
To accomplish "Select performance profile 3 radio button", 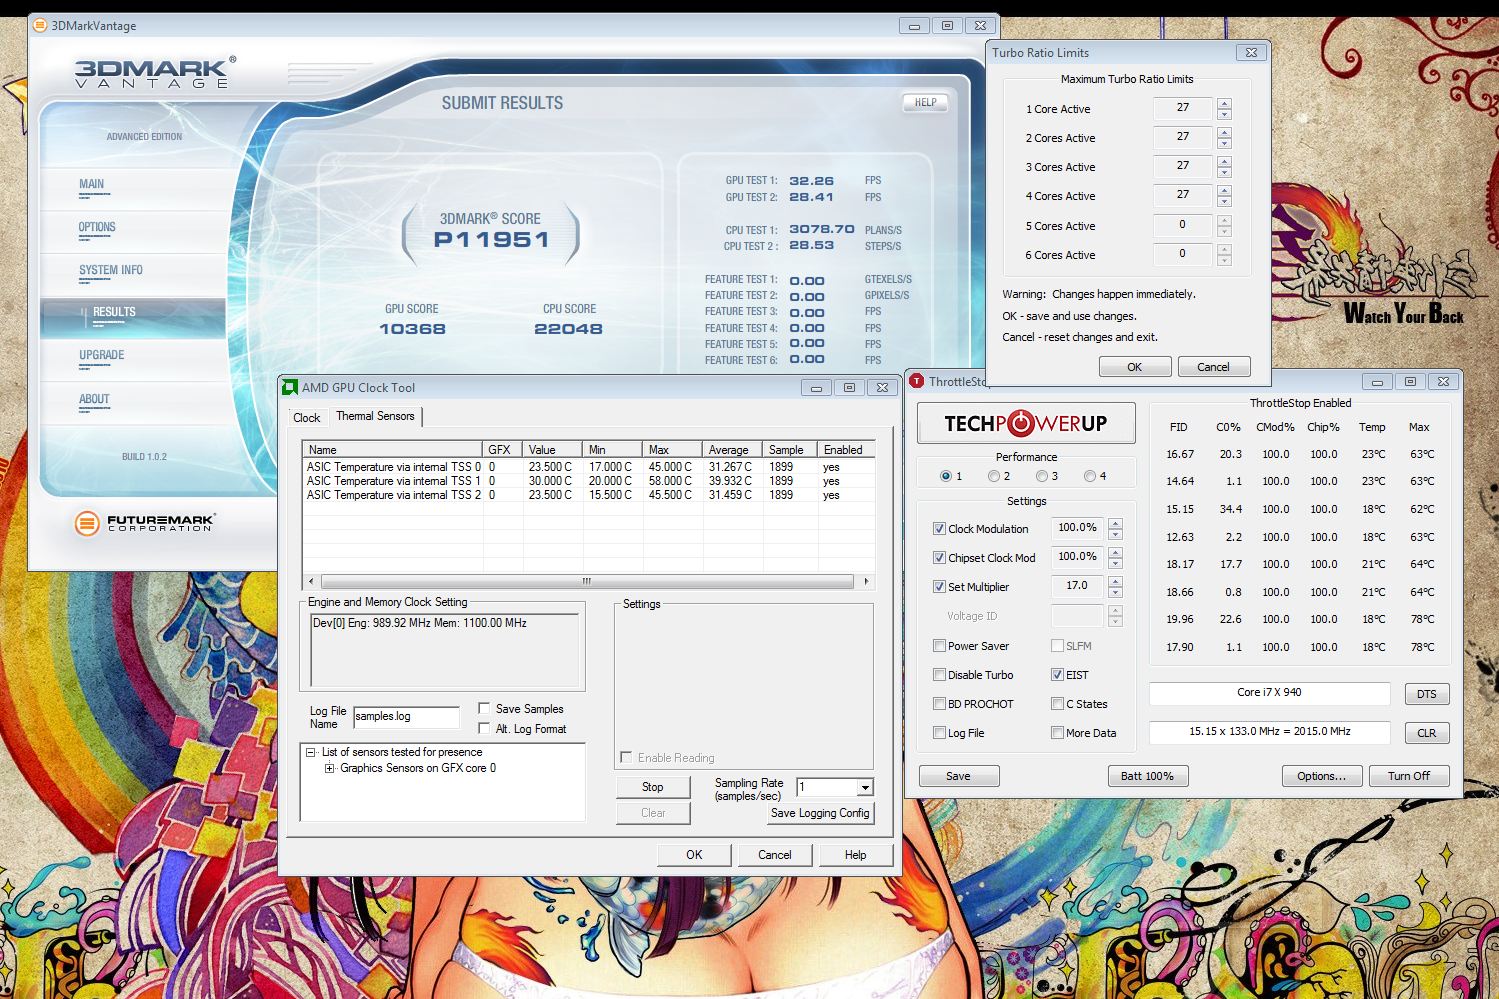I will point(1041,476).
